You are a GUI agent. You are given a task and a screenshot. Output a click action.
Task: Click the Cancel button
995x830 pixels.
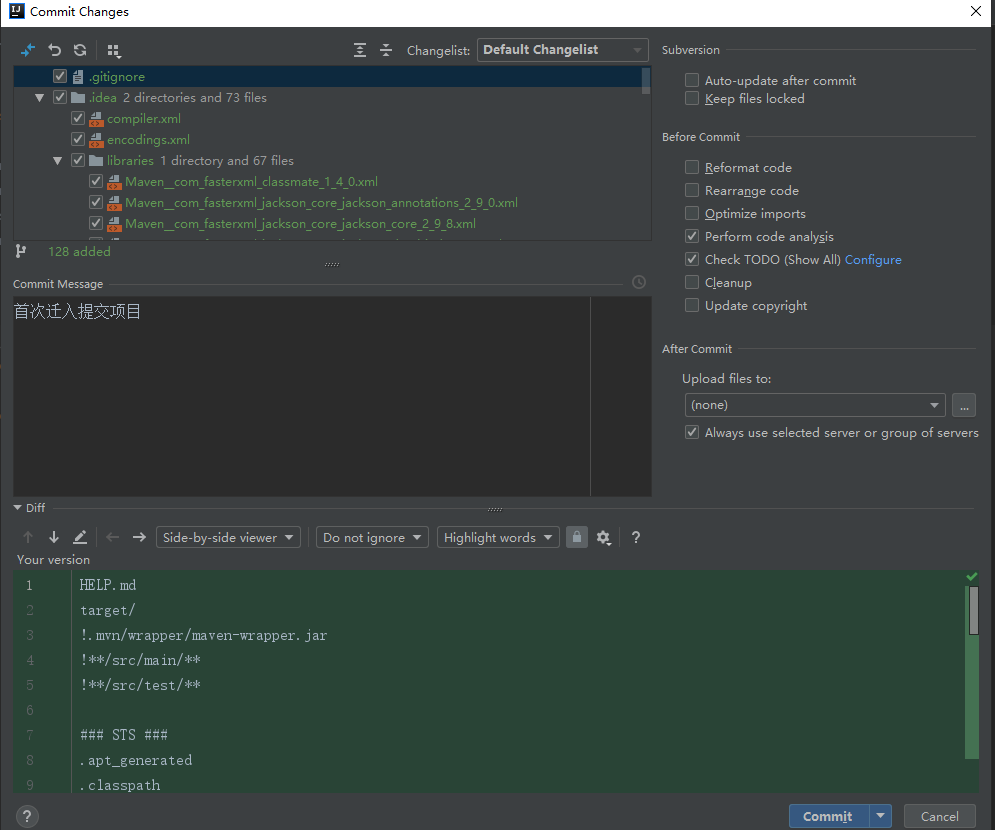[x=940, y=816]
